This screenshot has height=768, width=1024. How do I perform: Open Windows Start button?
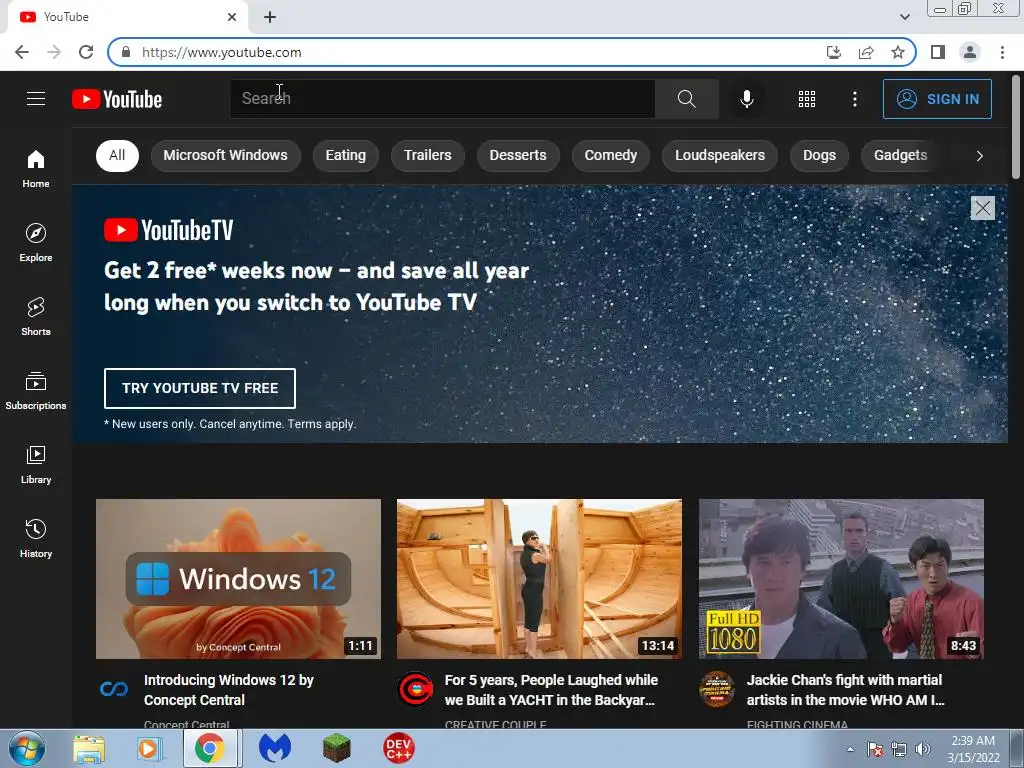(26, 748)
